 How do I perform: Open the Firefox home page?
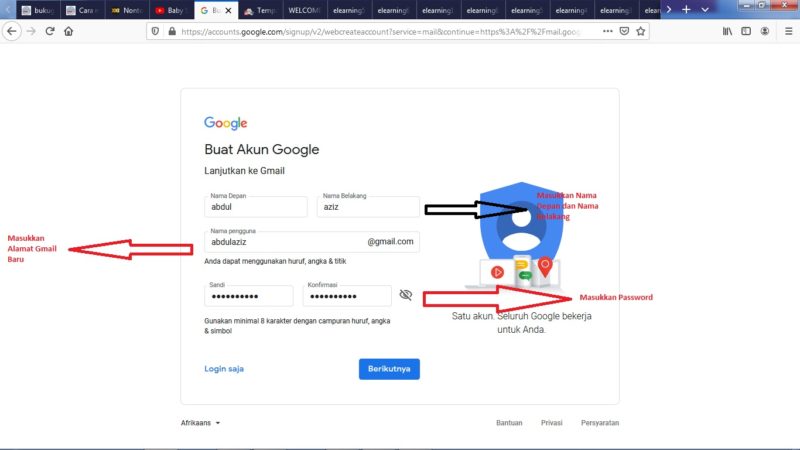tap(68, 31)
